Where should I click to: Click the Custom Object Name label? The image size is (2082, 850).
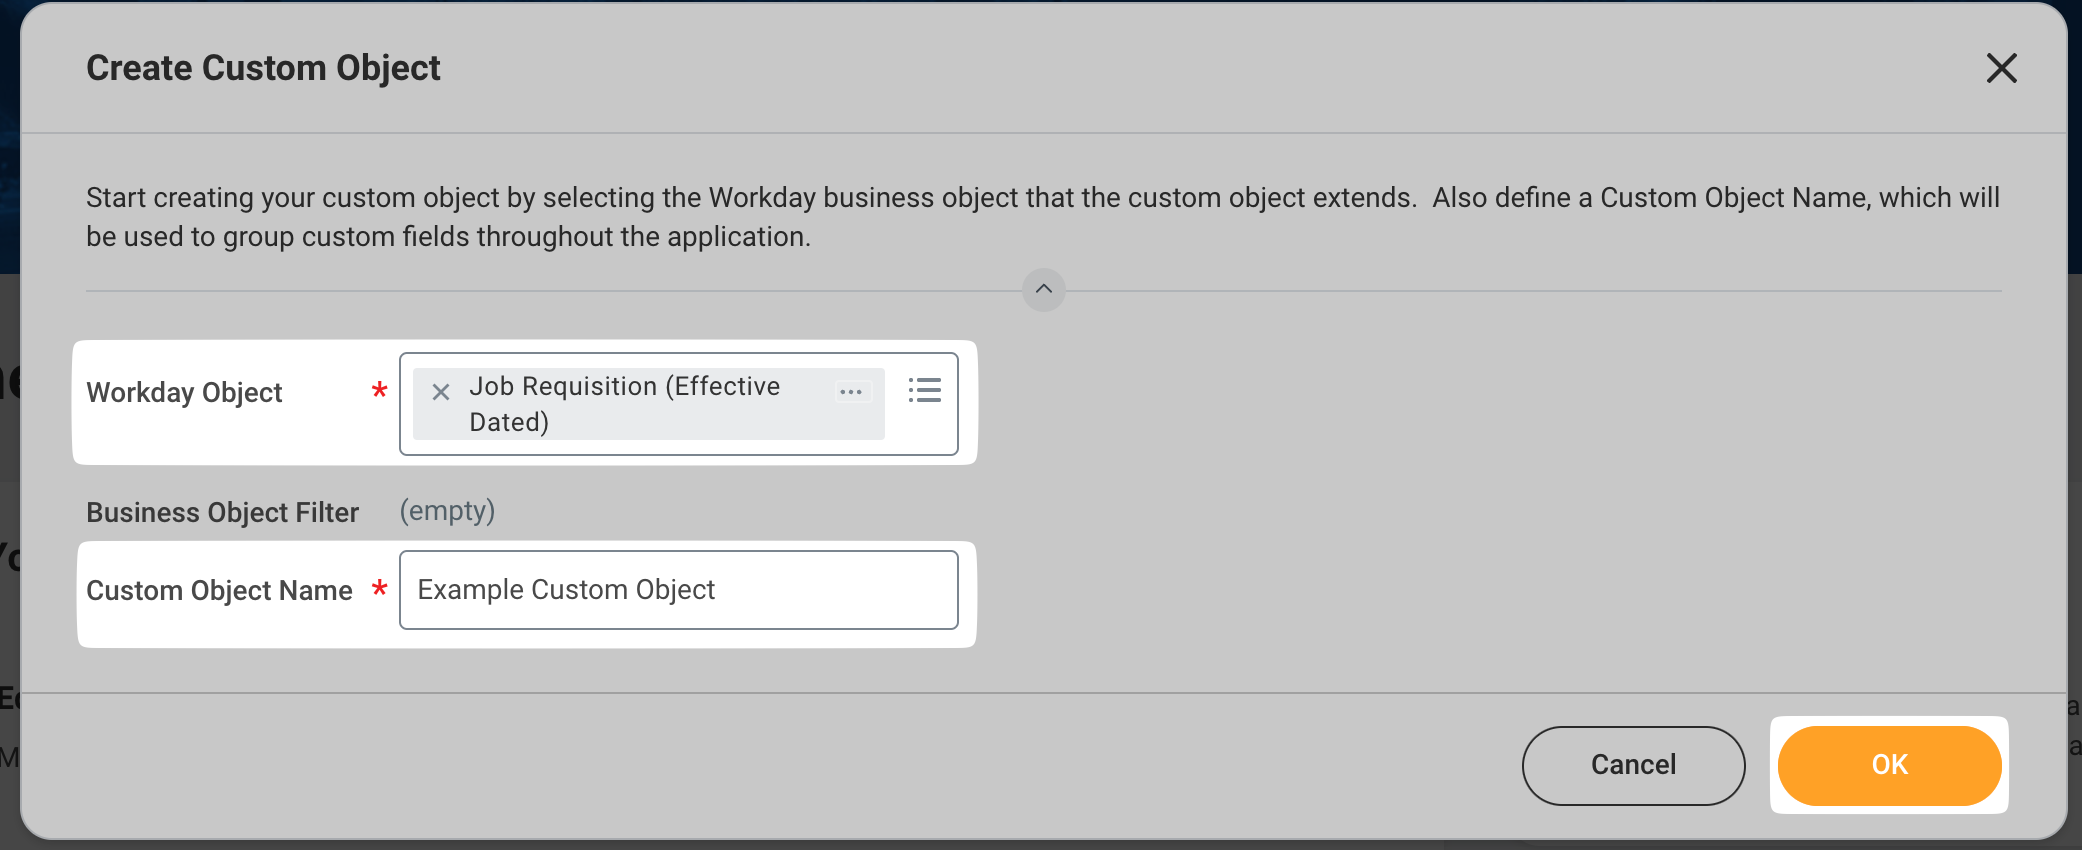[x=219, y=591]
